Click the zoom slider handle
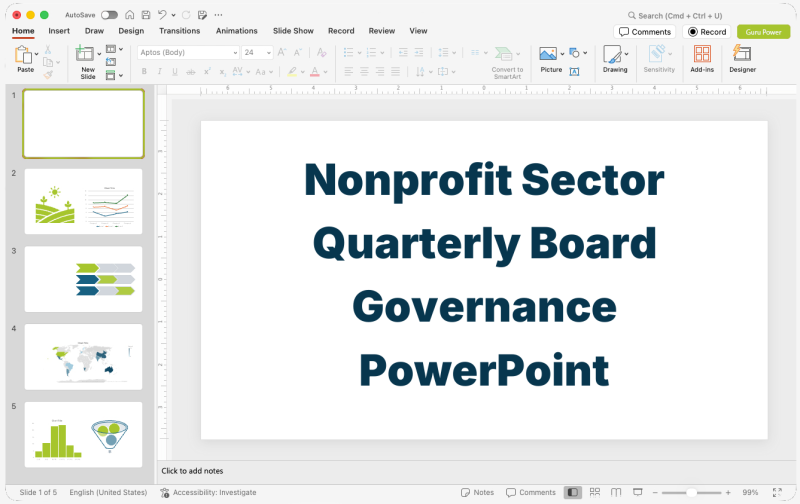Image resolution: width=800 pixels, height=504 pixels. tap(691, 492)
